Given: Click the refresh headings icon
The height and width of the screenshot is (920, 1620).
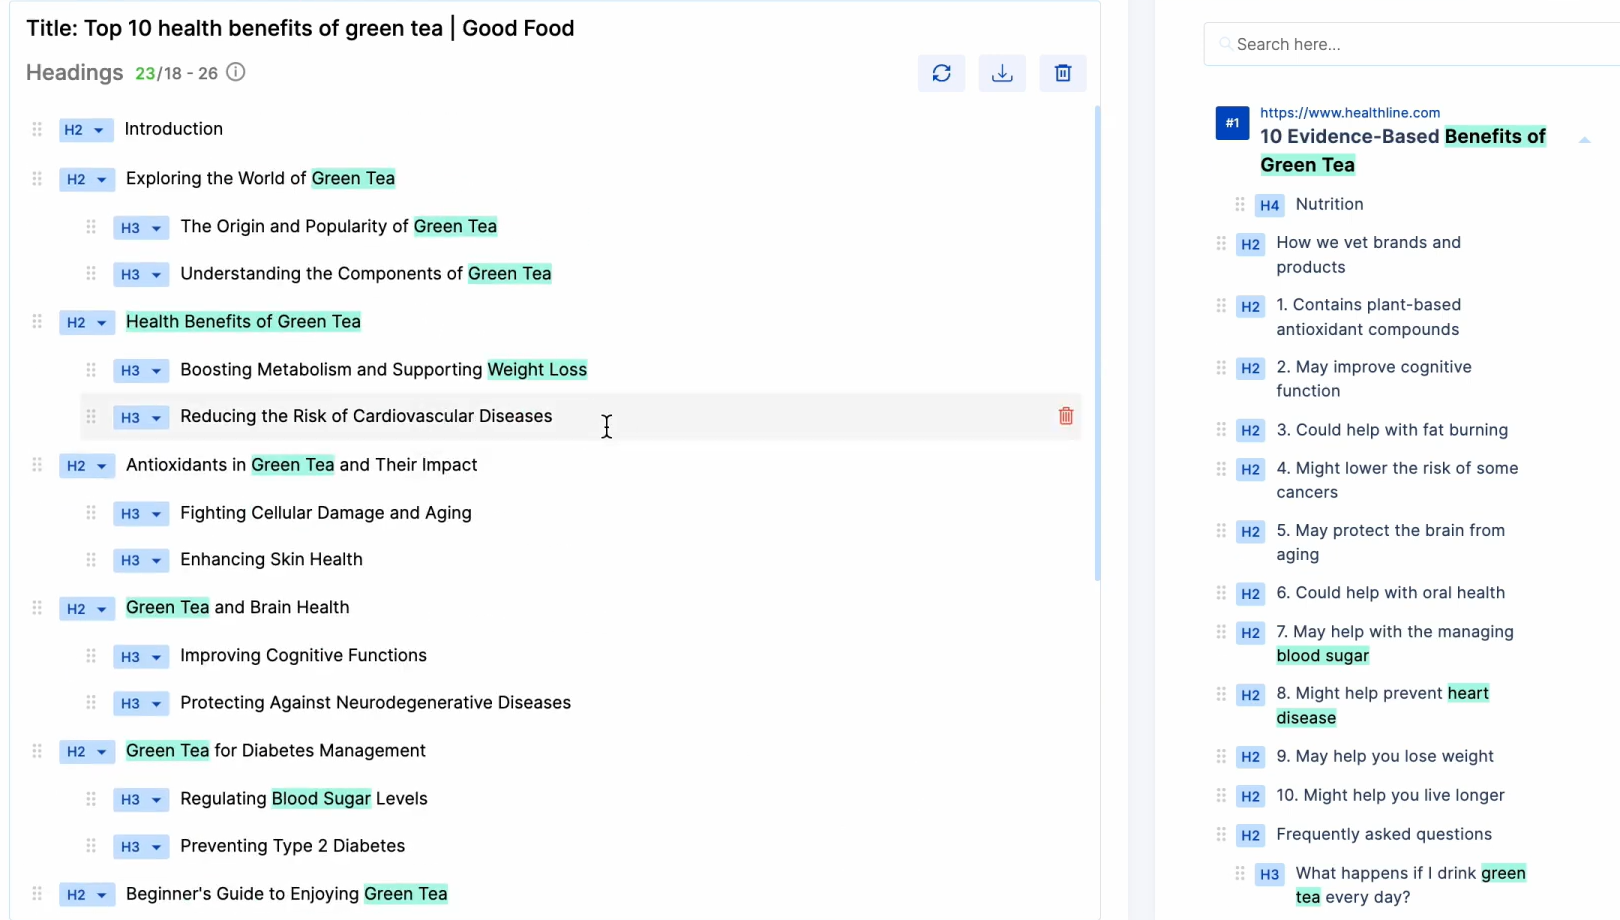Looking at the screenshot, I should tap(941, 73).
